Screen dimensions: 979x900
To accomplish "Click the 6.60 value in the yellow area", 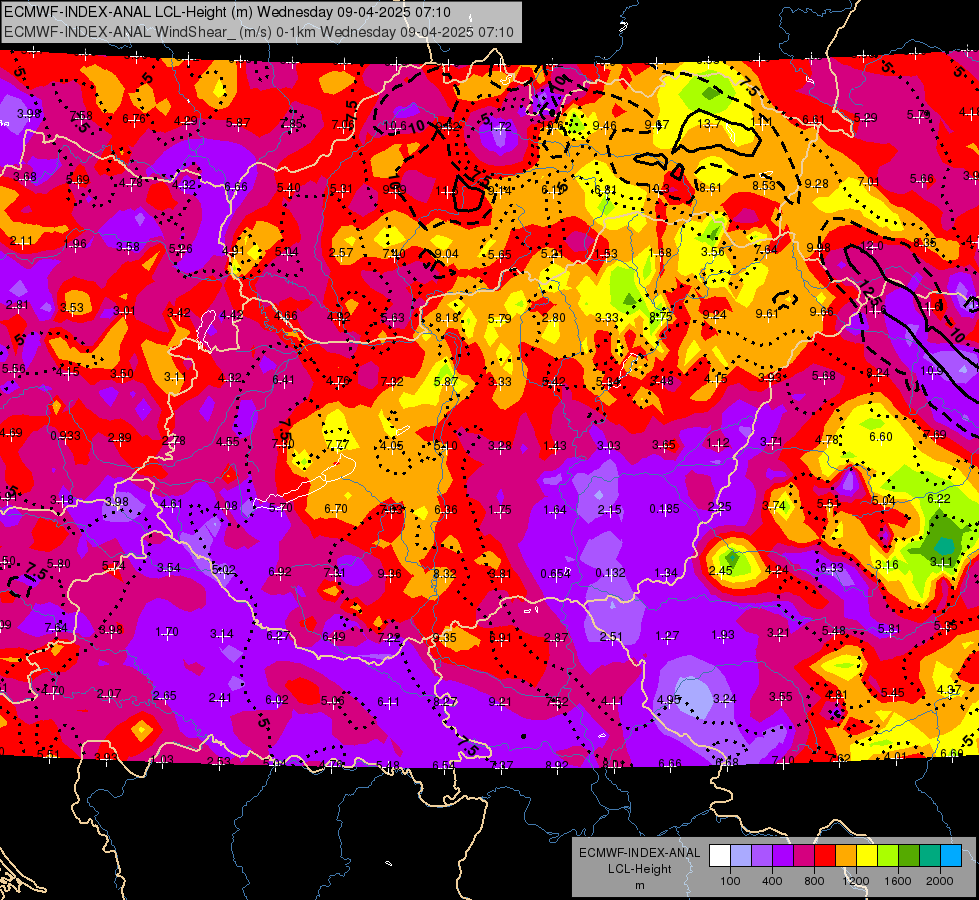I will point(881,437).
